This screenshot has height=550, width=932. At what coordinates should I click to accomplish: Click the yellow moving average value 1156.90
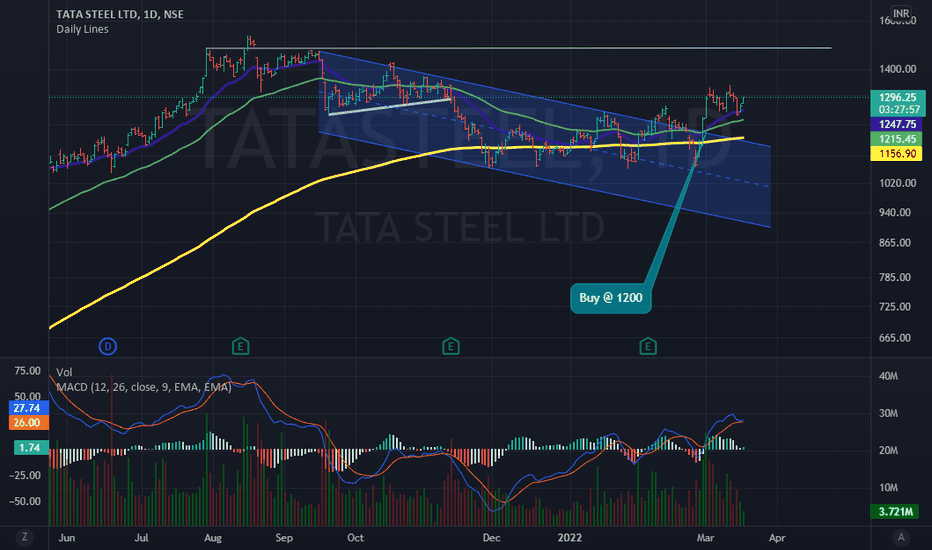897,154
